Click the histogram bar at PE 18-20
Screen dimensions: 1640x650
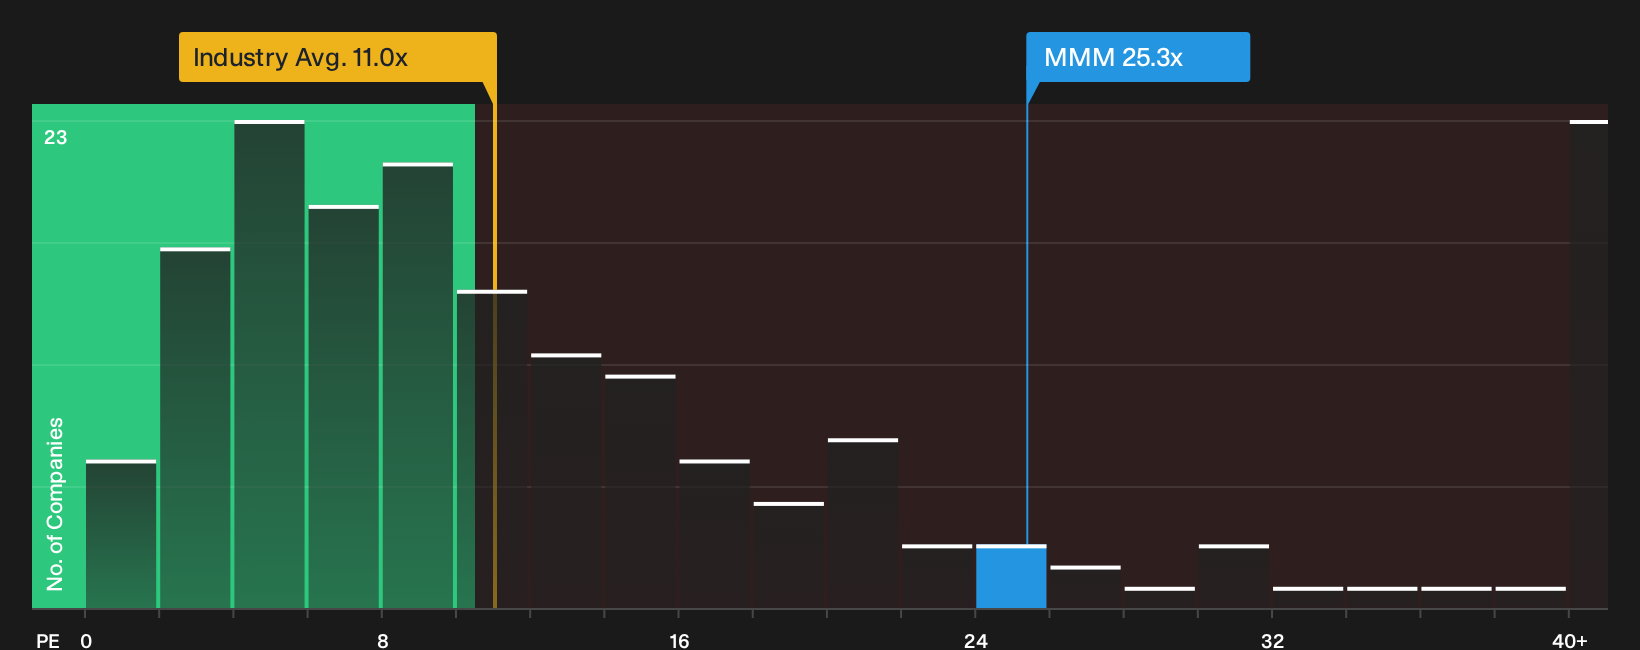pyautogui.click(x=789, y=555)
